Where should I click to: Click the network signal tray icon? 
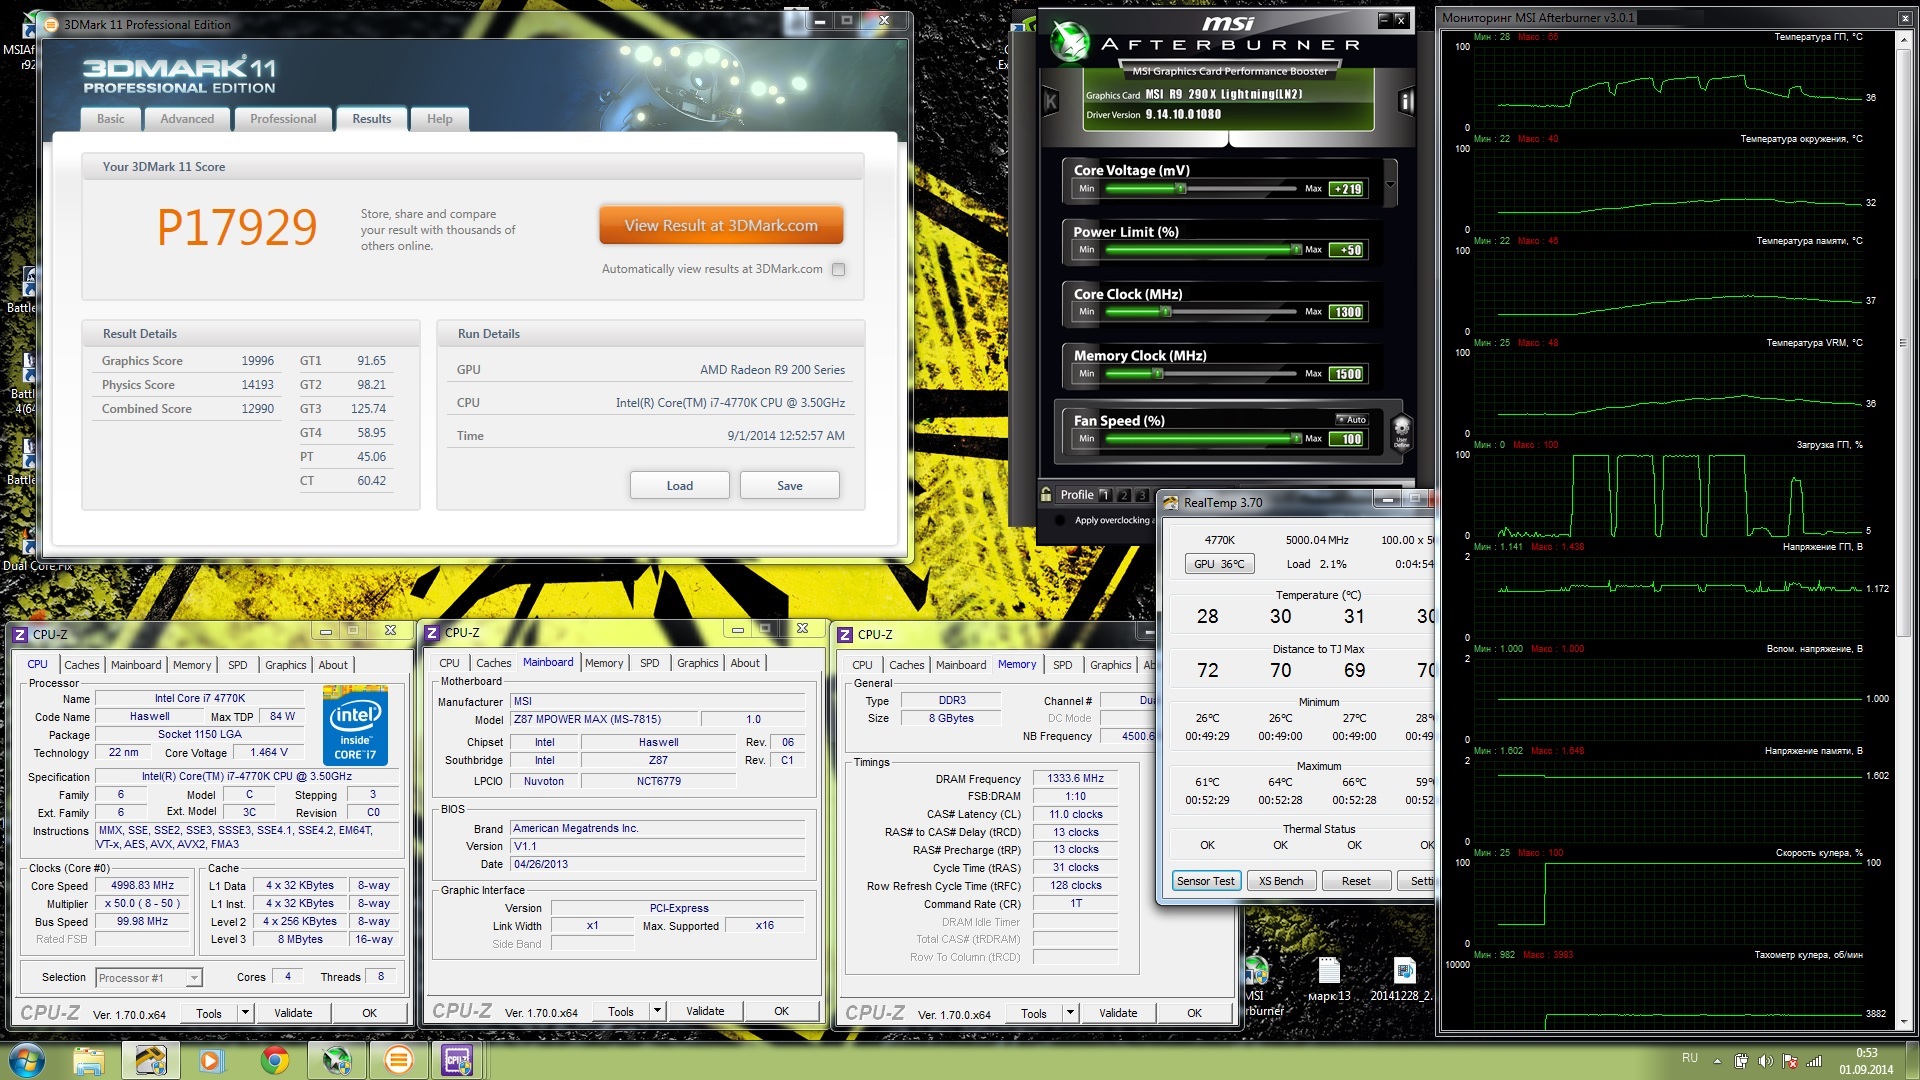[x=1814, y=1061]
